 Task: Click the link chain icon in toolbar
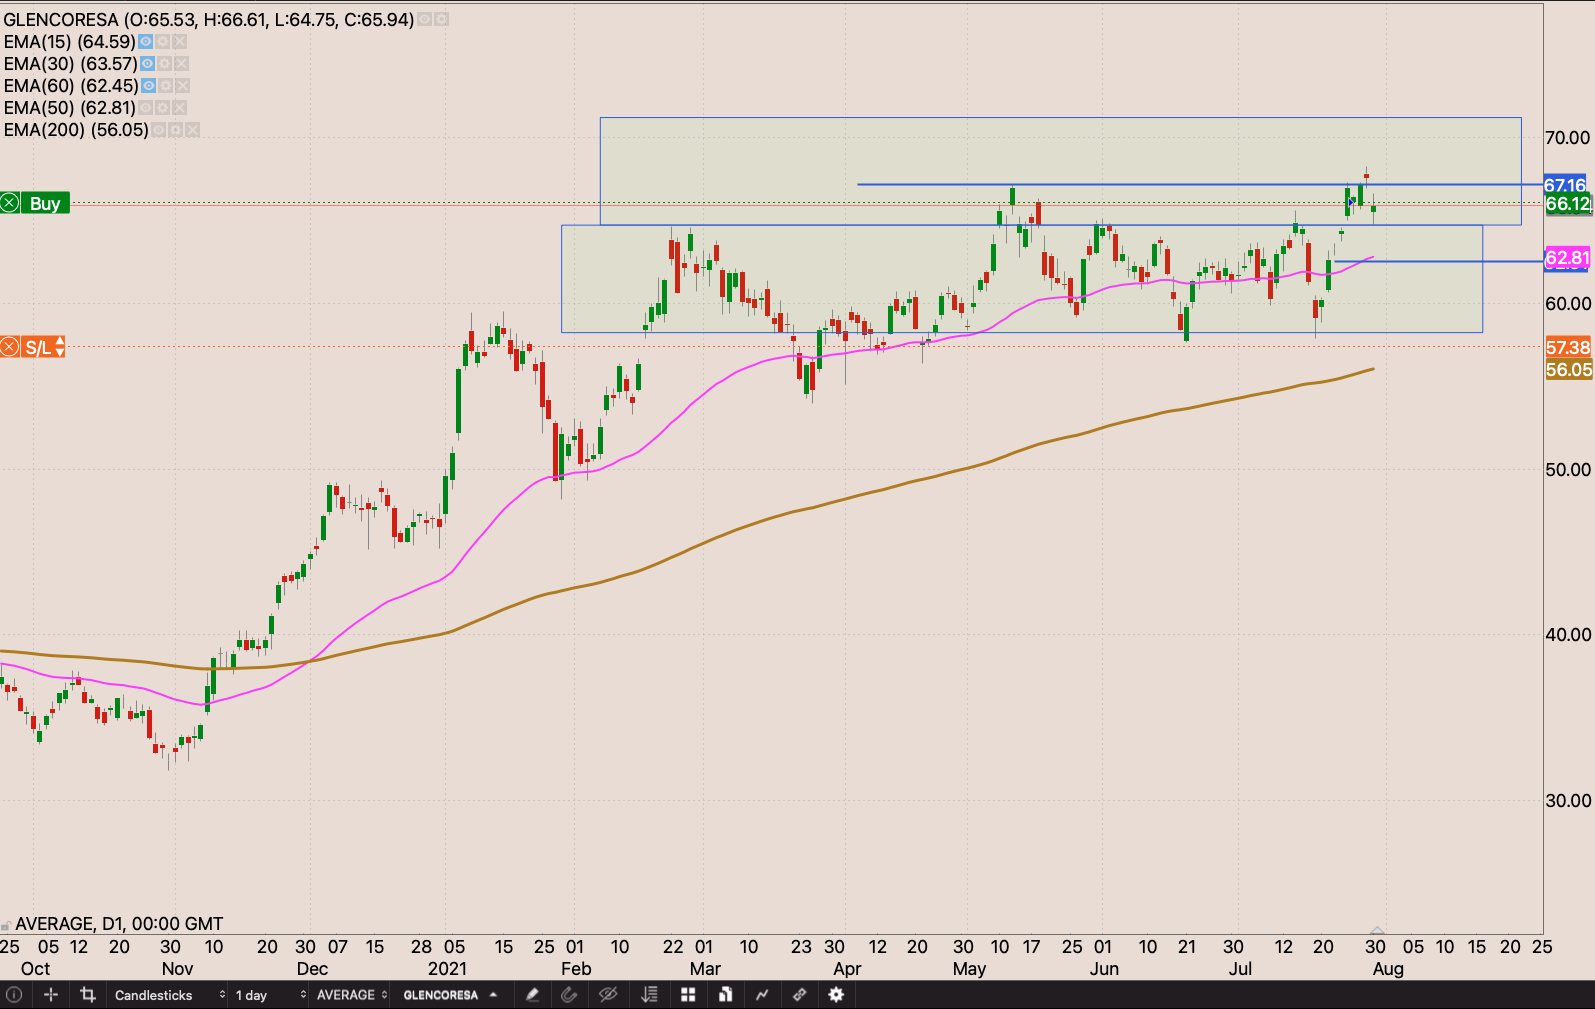[799, 995]
